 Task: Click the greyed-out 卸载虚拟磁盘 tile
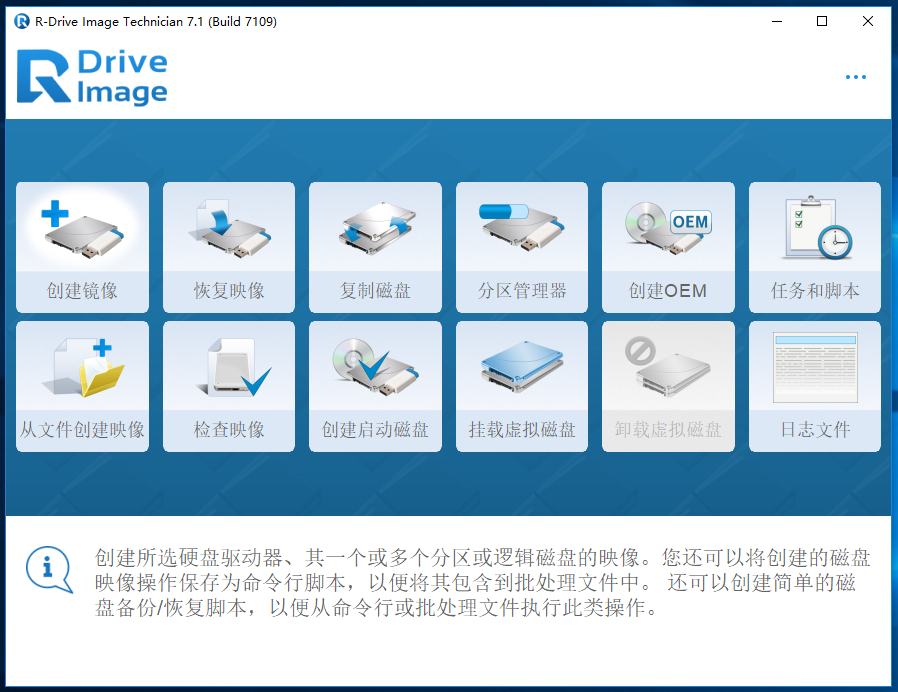pyautogui.click(x=667, y=386)
